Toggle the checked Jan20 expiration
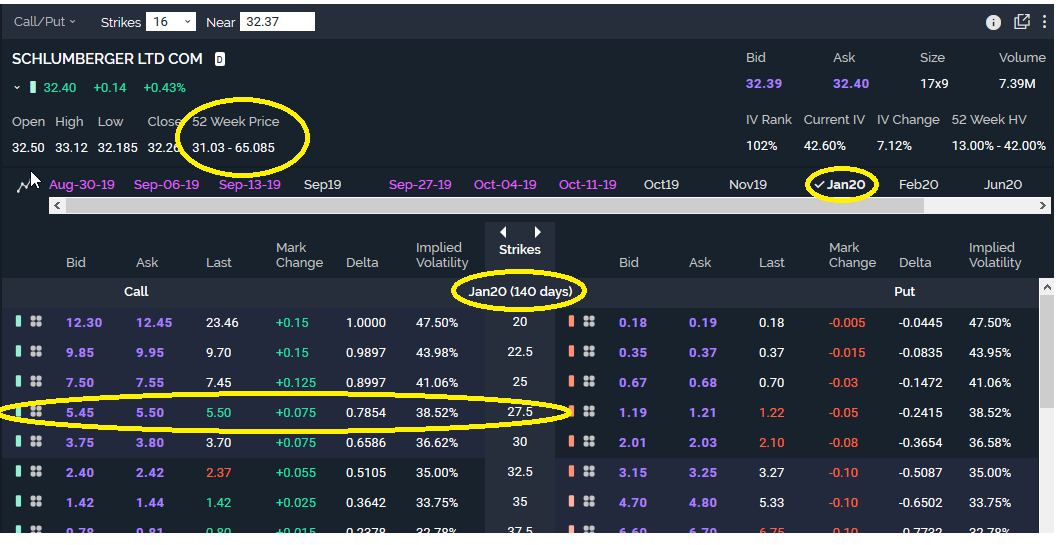The image size is (1061, 545). [840, 185]
